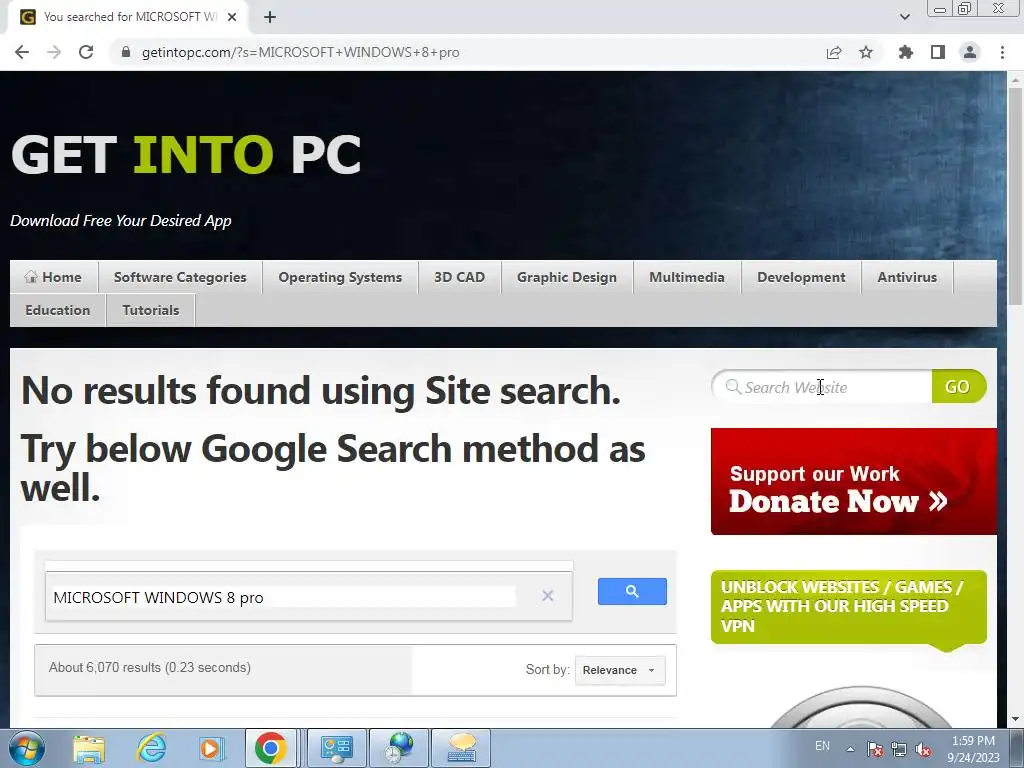Screen dimensions: 1024x768
Task: Open the Development menu item
Action: tap(801, 277)
